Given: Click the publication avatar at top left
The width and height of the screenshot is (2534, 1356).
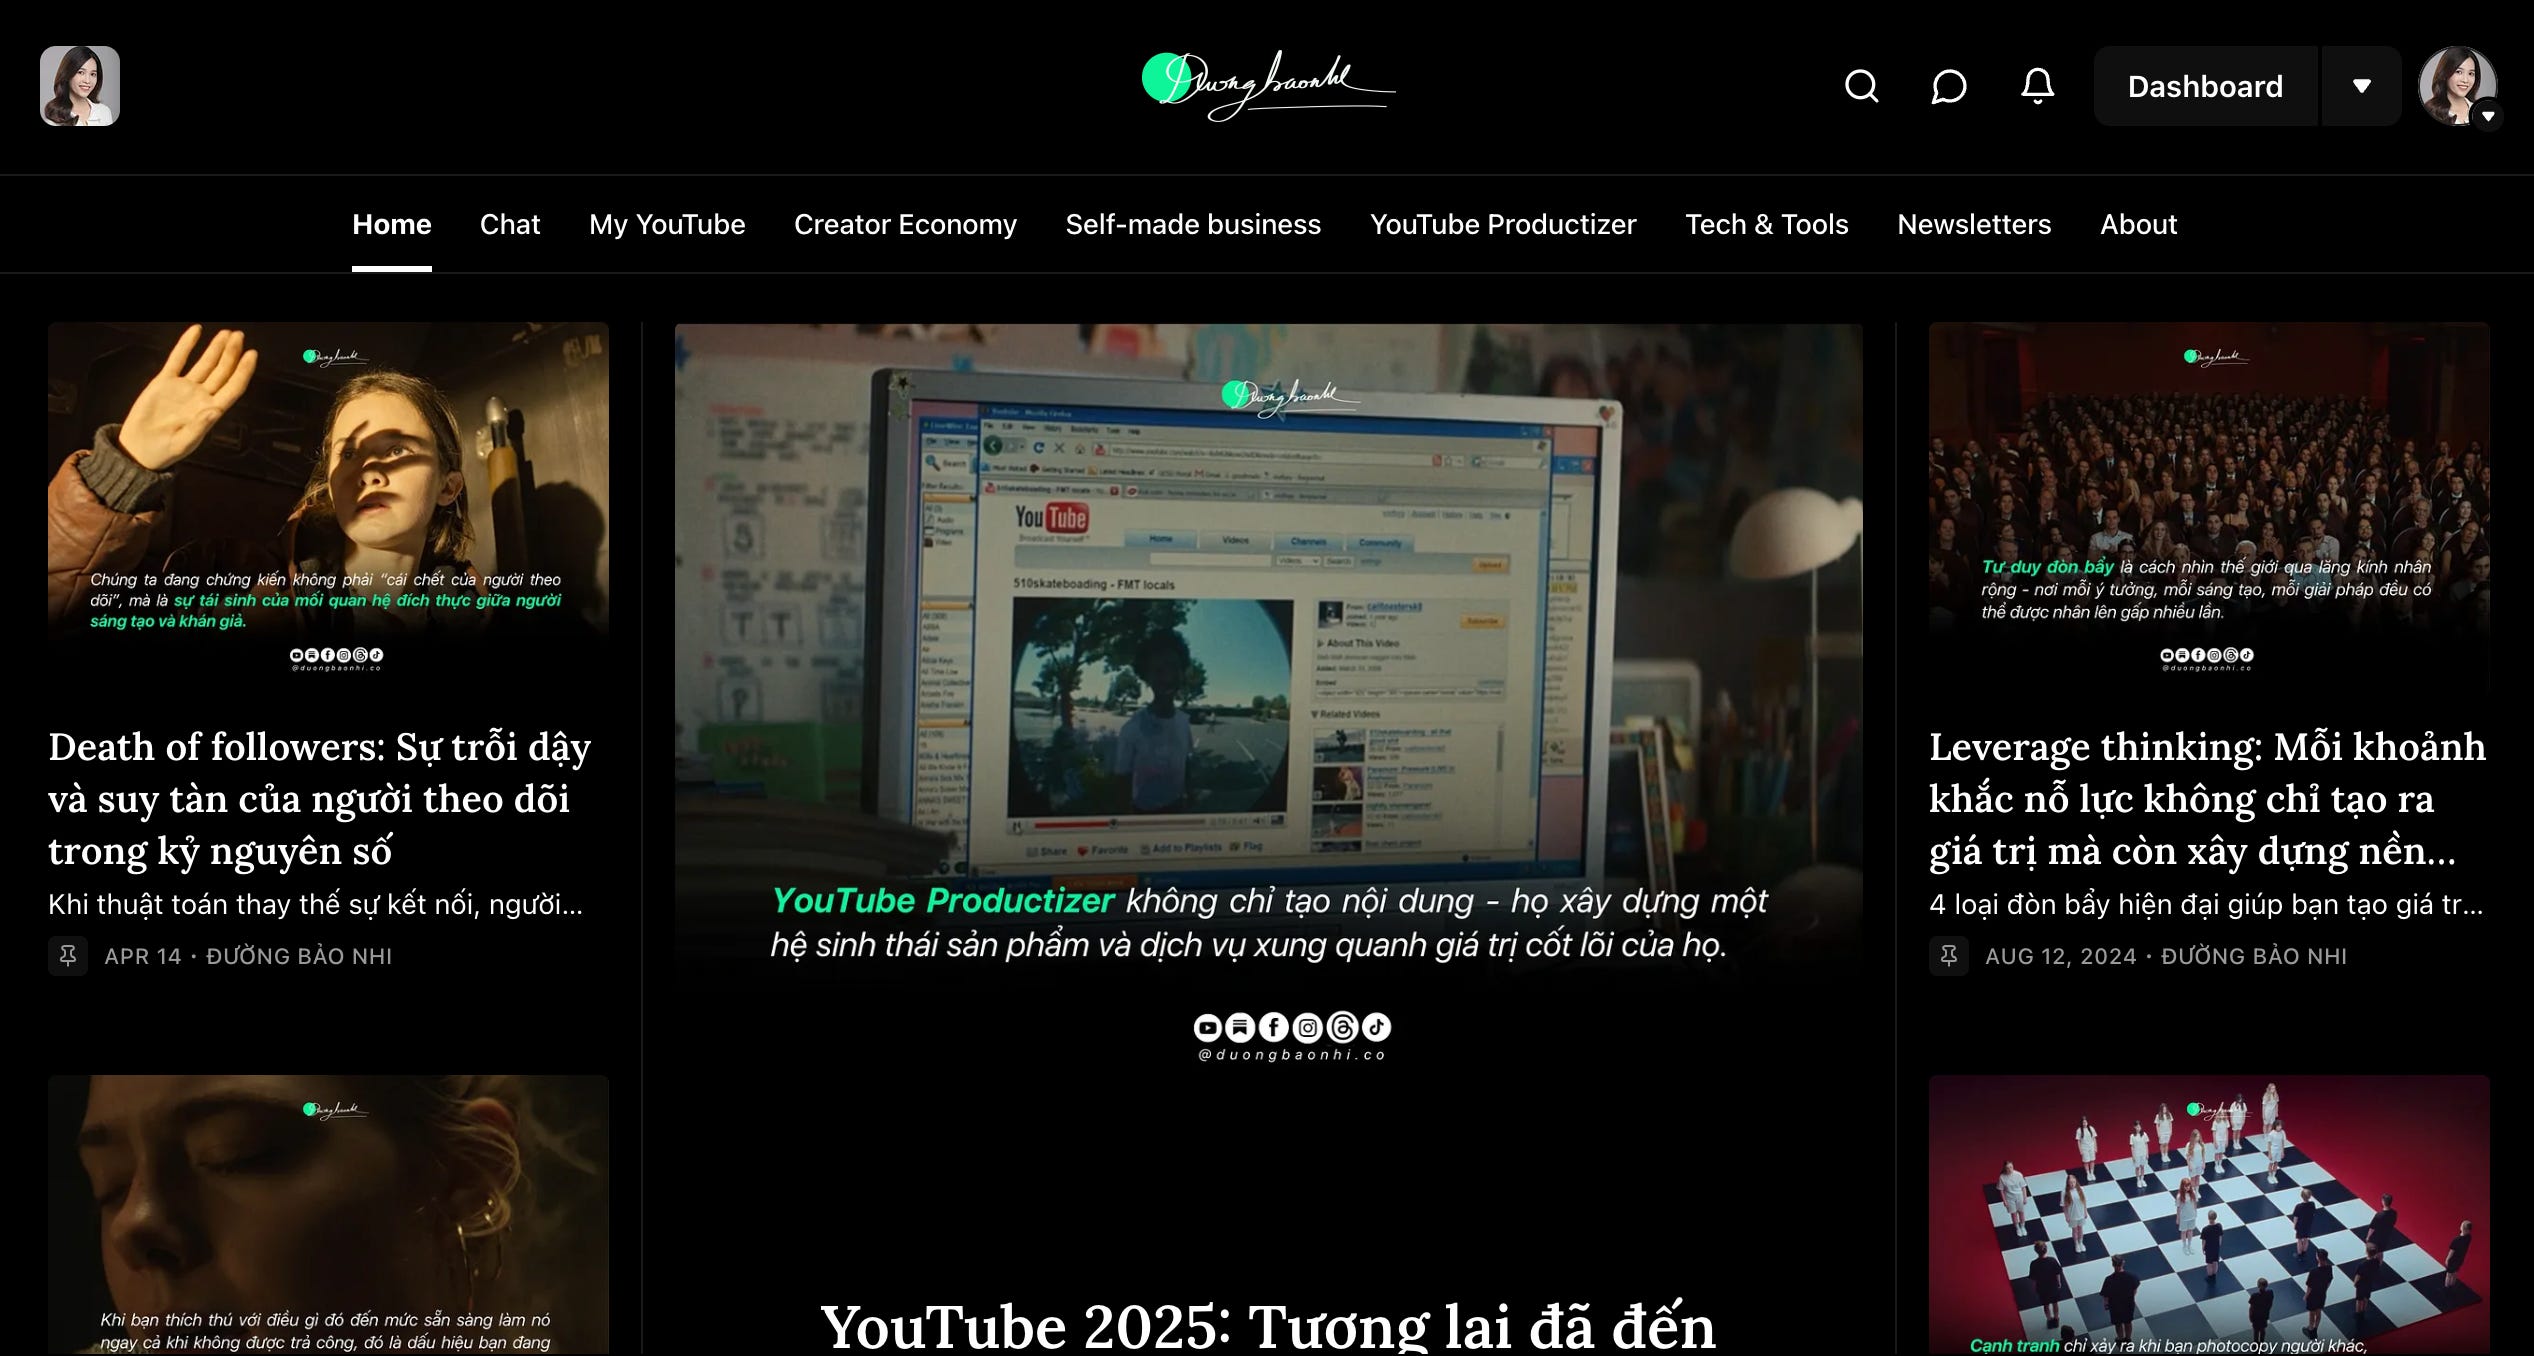Looking at the screenshot, I should click(80, 86).
